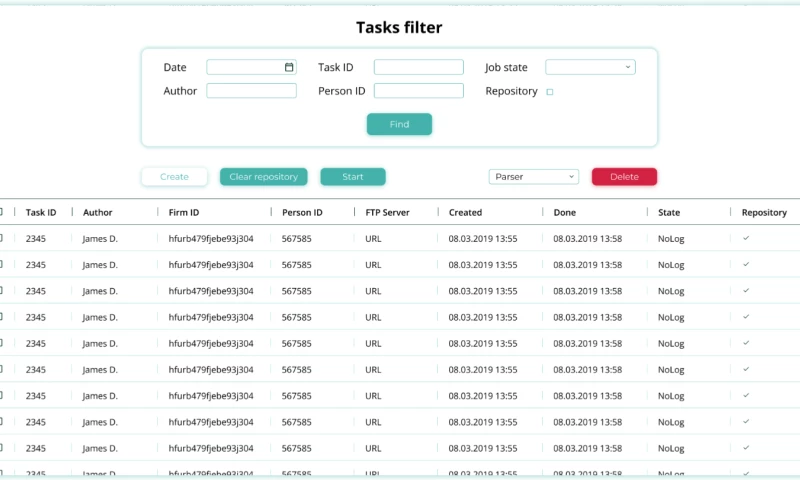Image resolution: width=800 pixels, height=480 pixels.
Task: Hit the Start button
Action: 352,177
